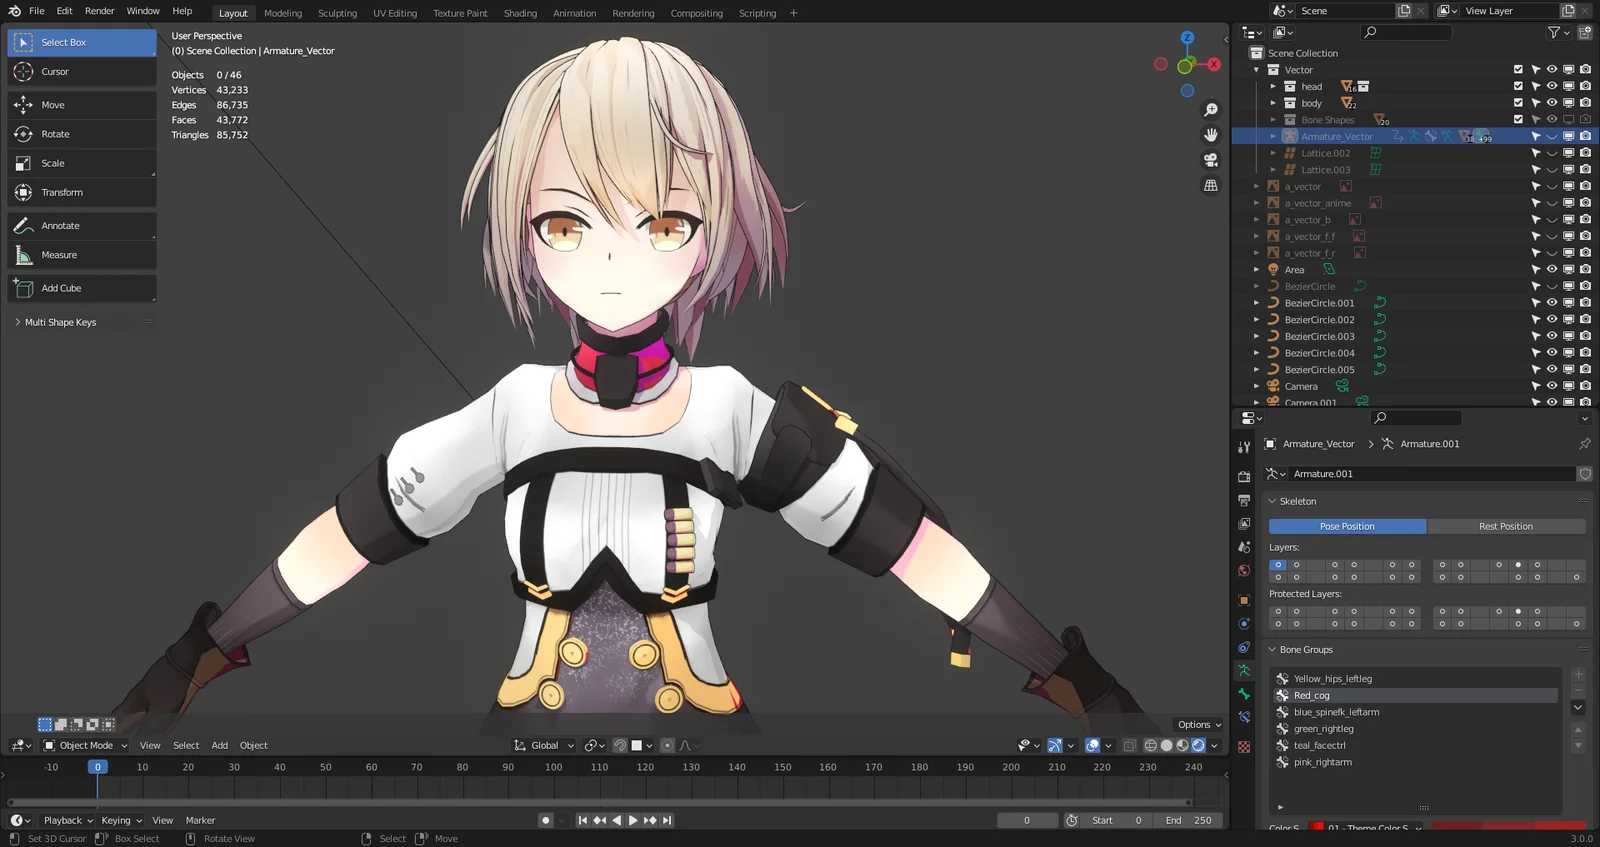Switch to the Animation workspace tab

pos(574,13)
